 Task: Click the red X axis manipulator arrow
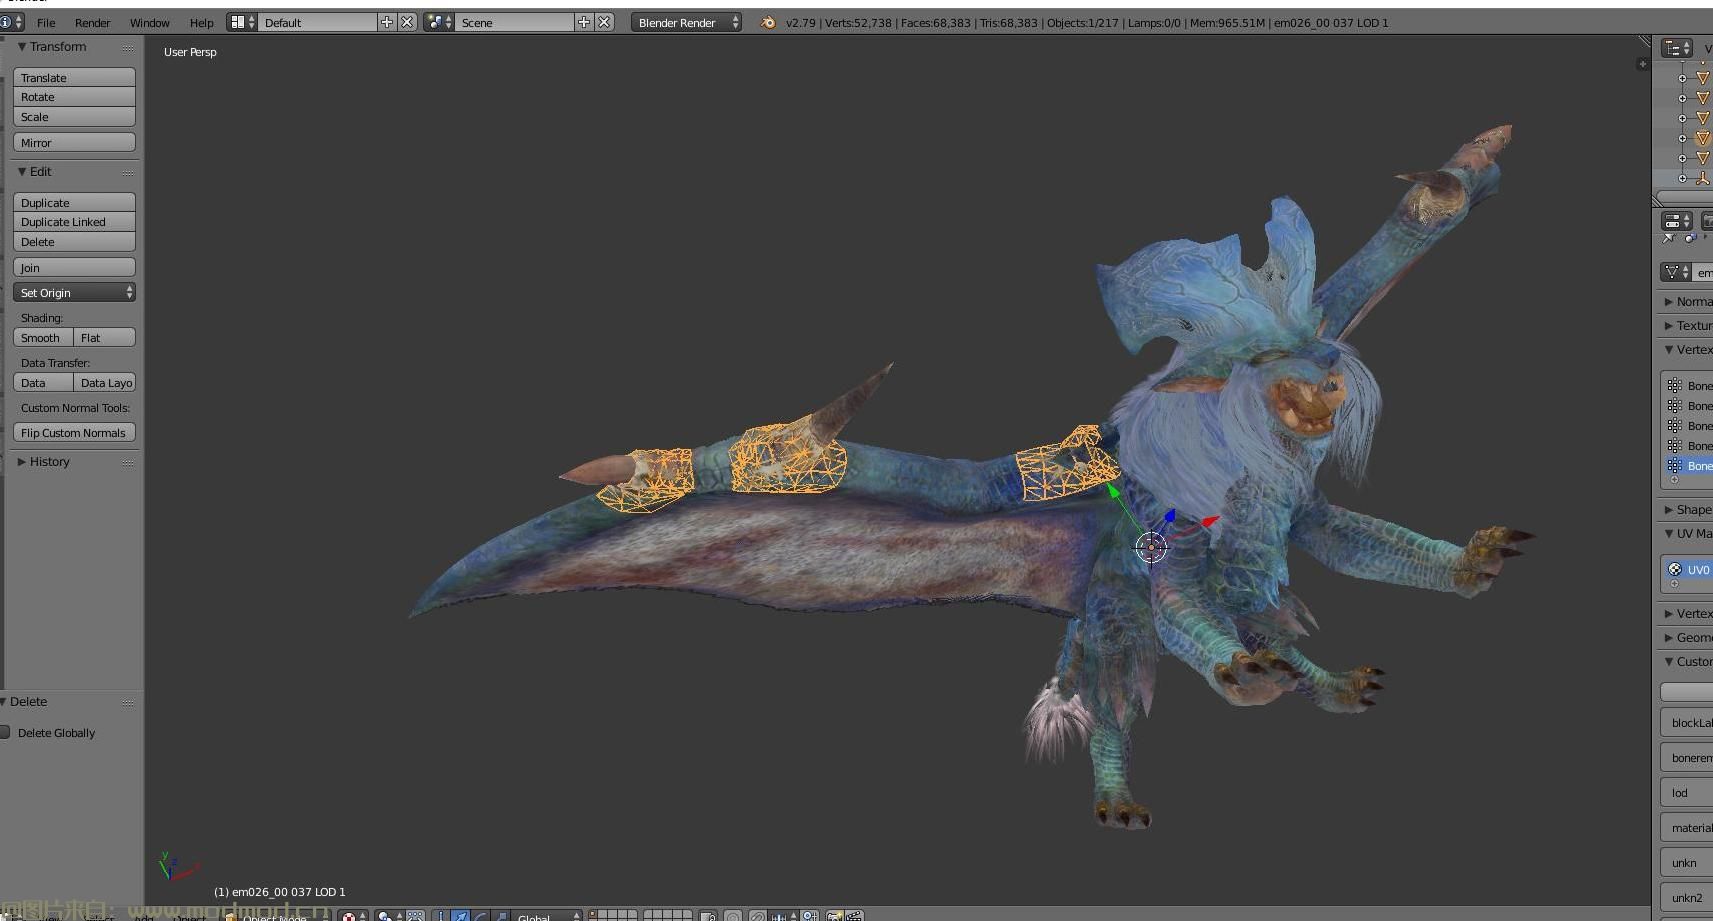(1211, 521)
